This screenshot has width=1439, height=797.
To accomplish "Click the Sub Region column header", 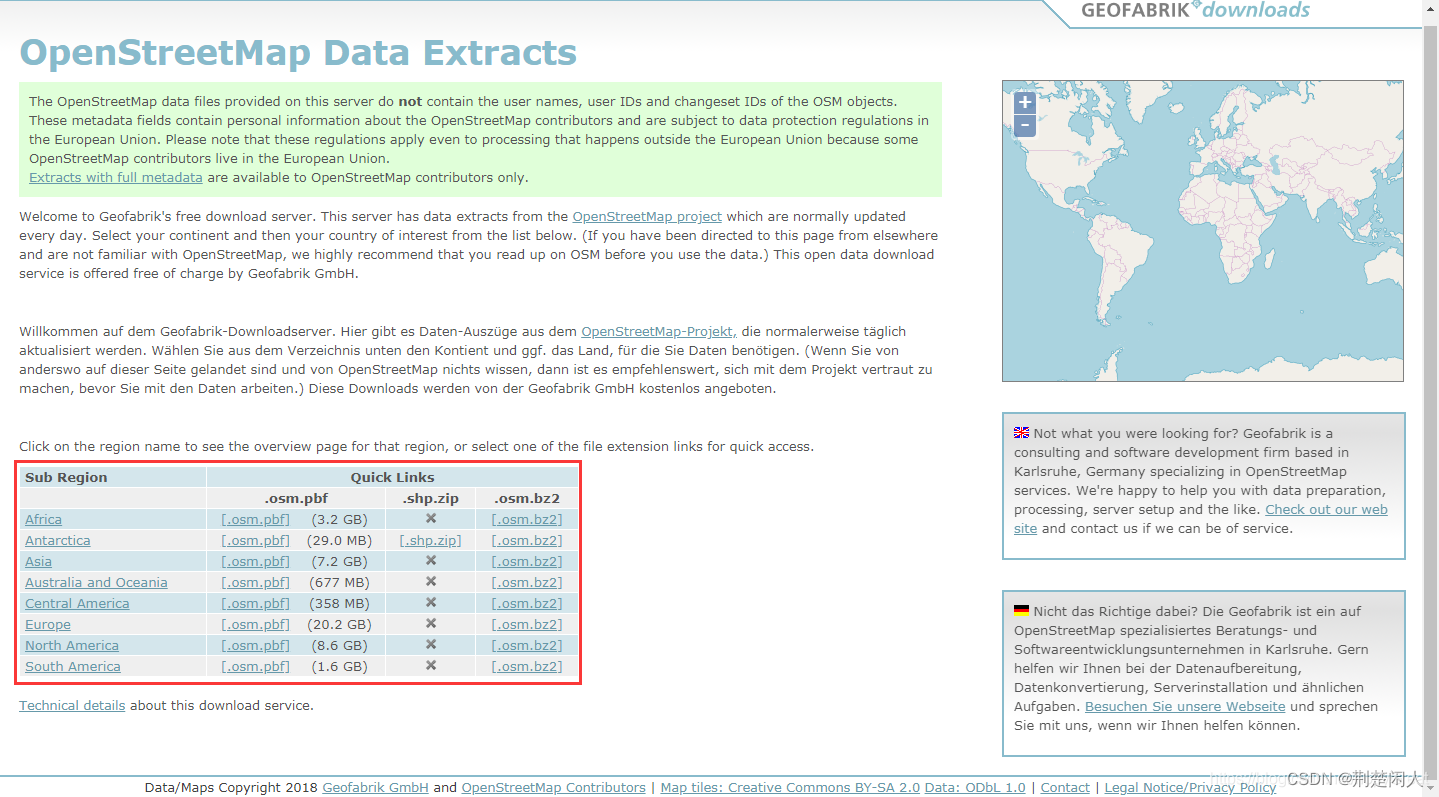I will [66, 477].
